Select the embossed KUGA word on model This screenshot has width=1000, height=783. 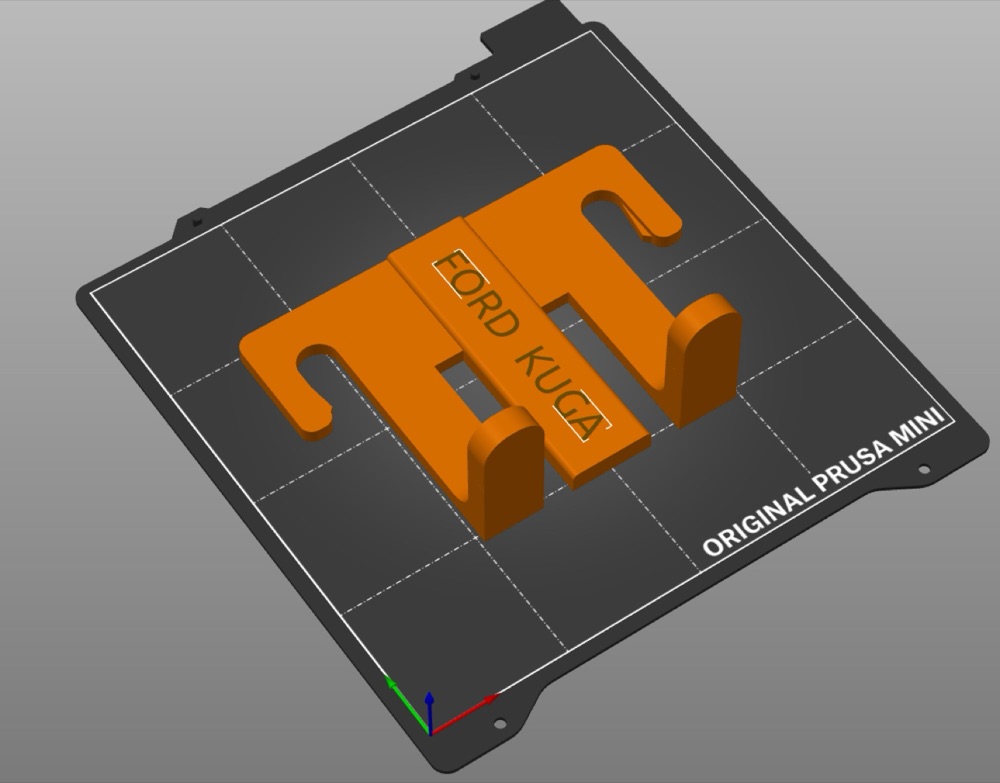561,392
